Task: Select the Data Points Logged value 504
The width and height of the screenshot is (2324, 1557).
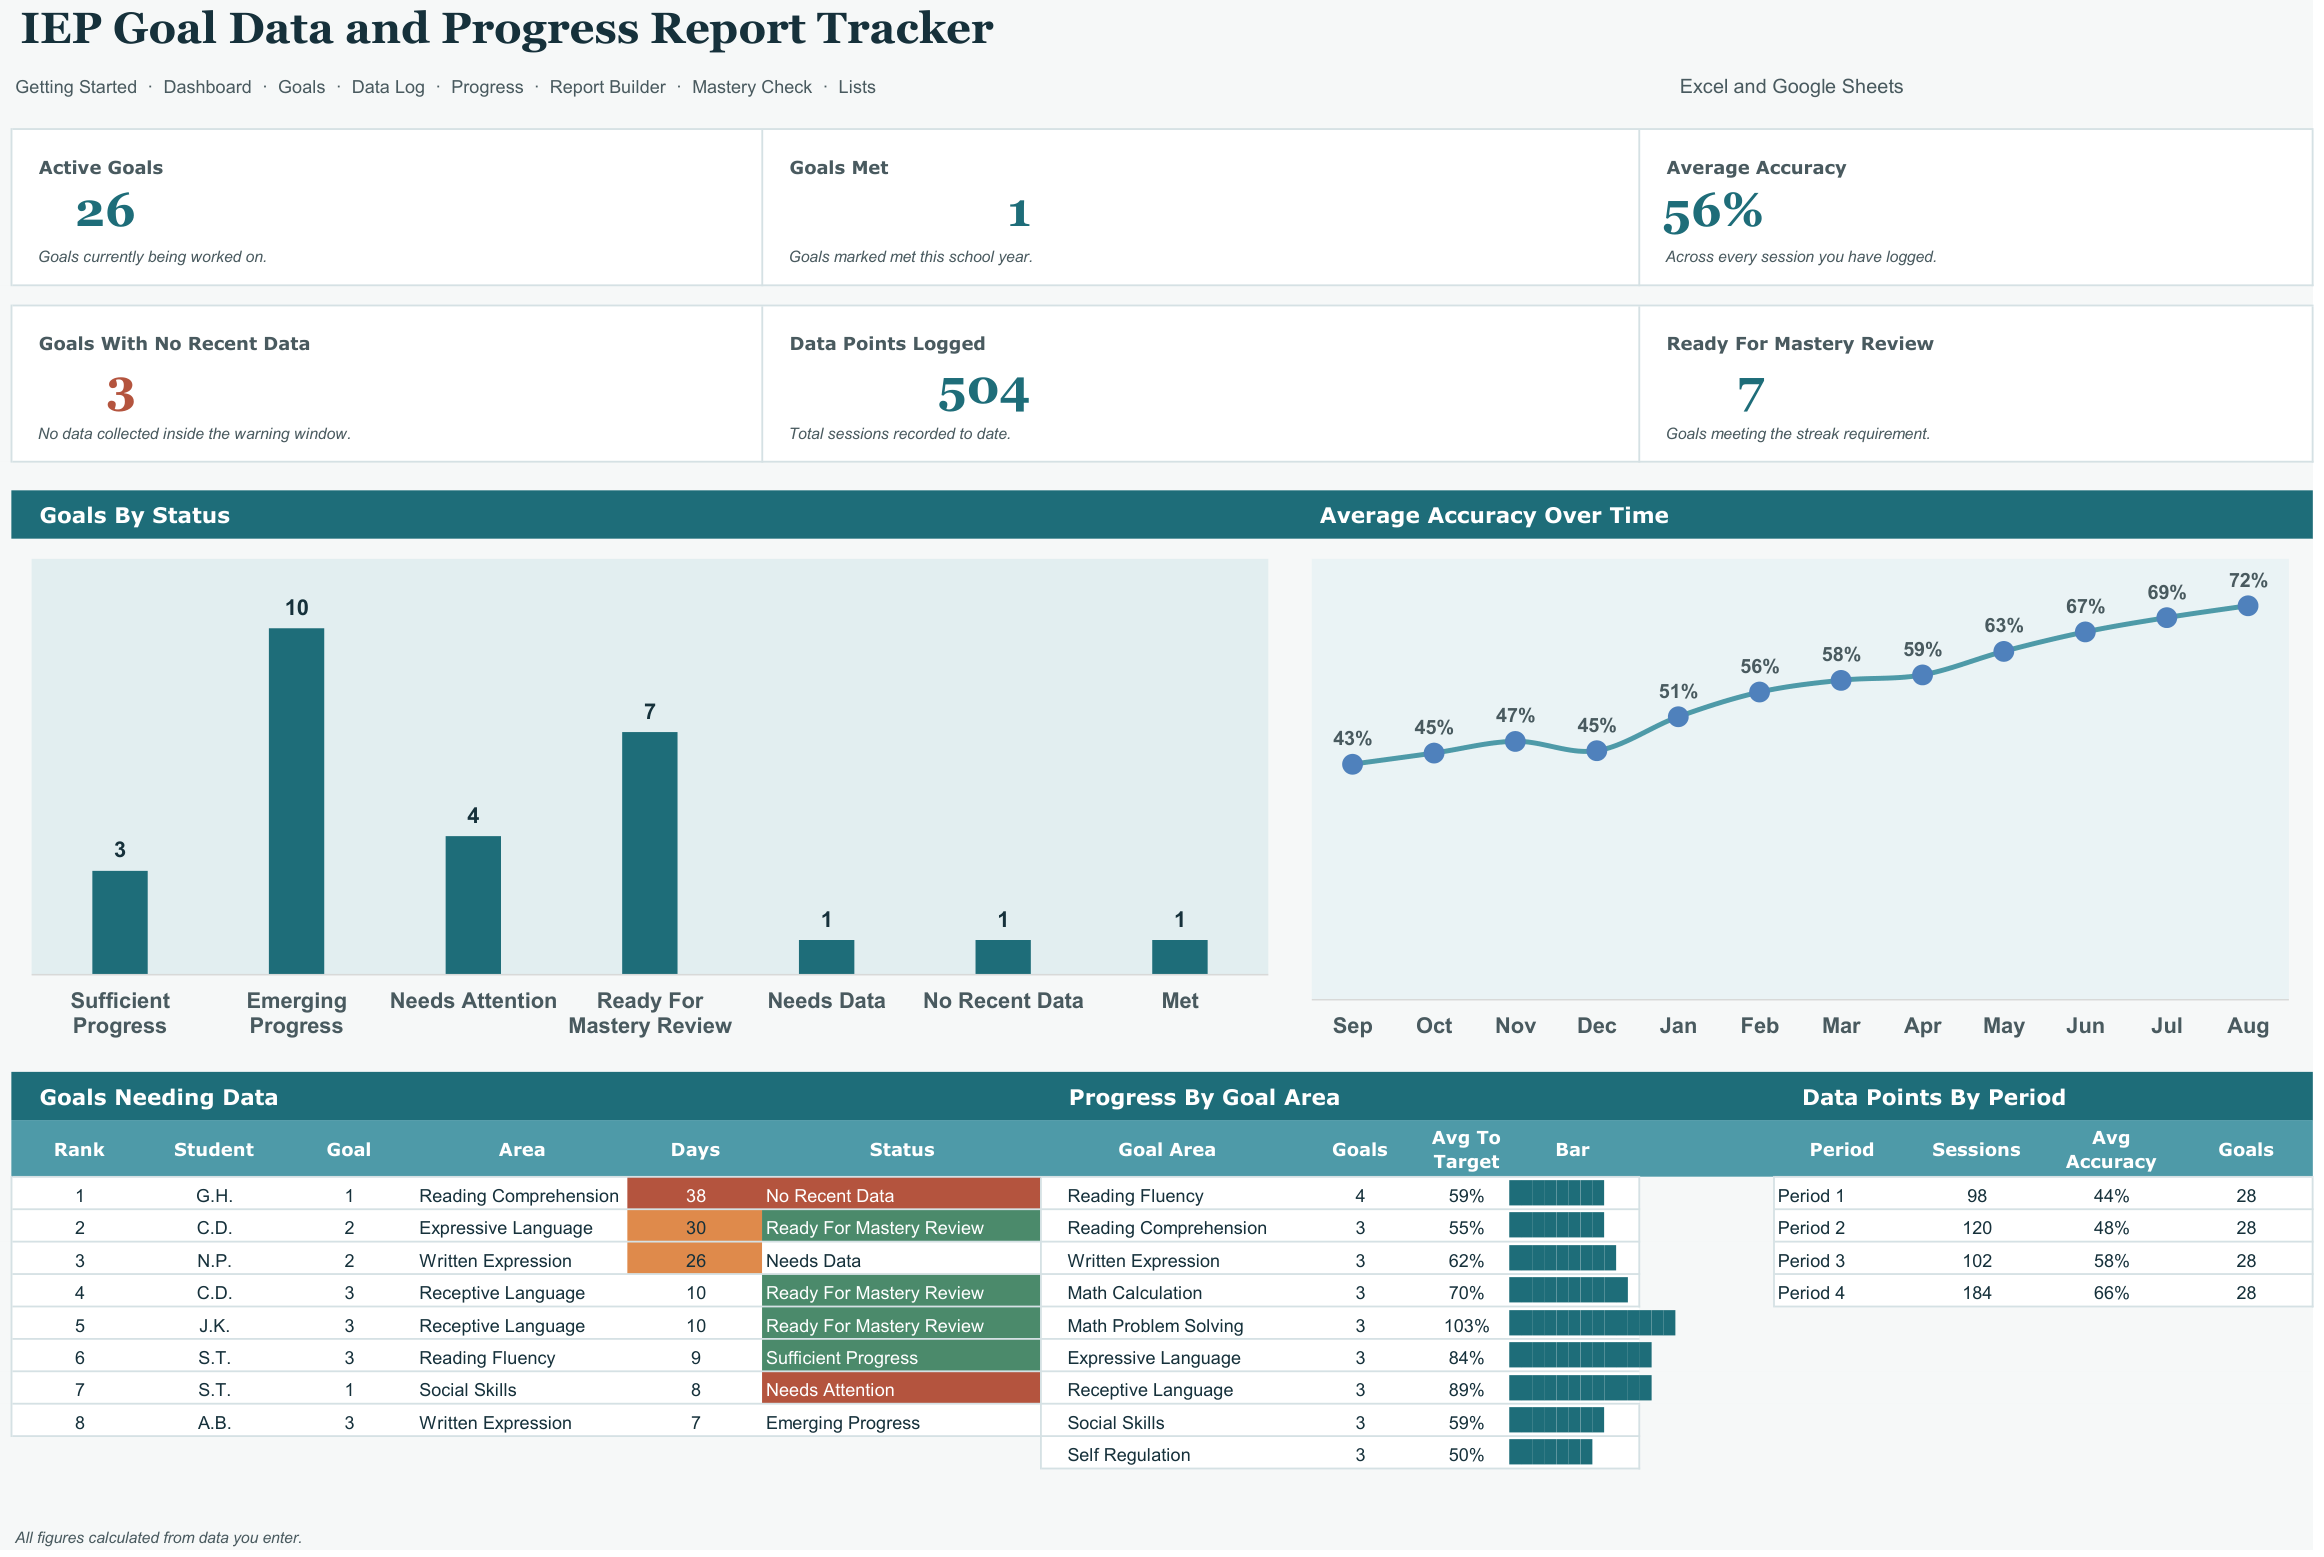Action: click(x=983, y=394)
